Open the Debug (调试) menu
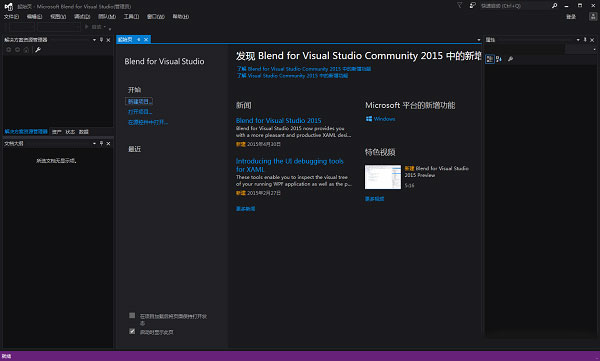This screenshot has width=600, height=361. click(x=82, y=17)
